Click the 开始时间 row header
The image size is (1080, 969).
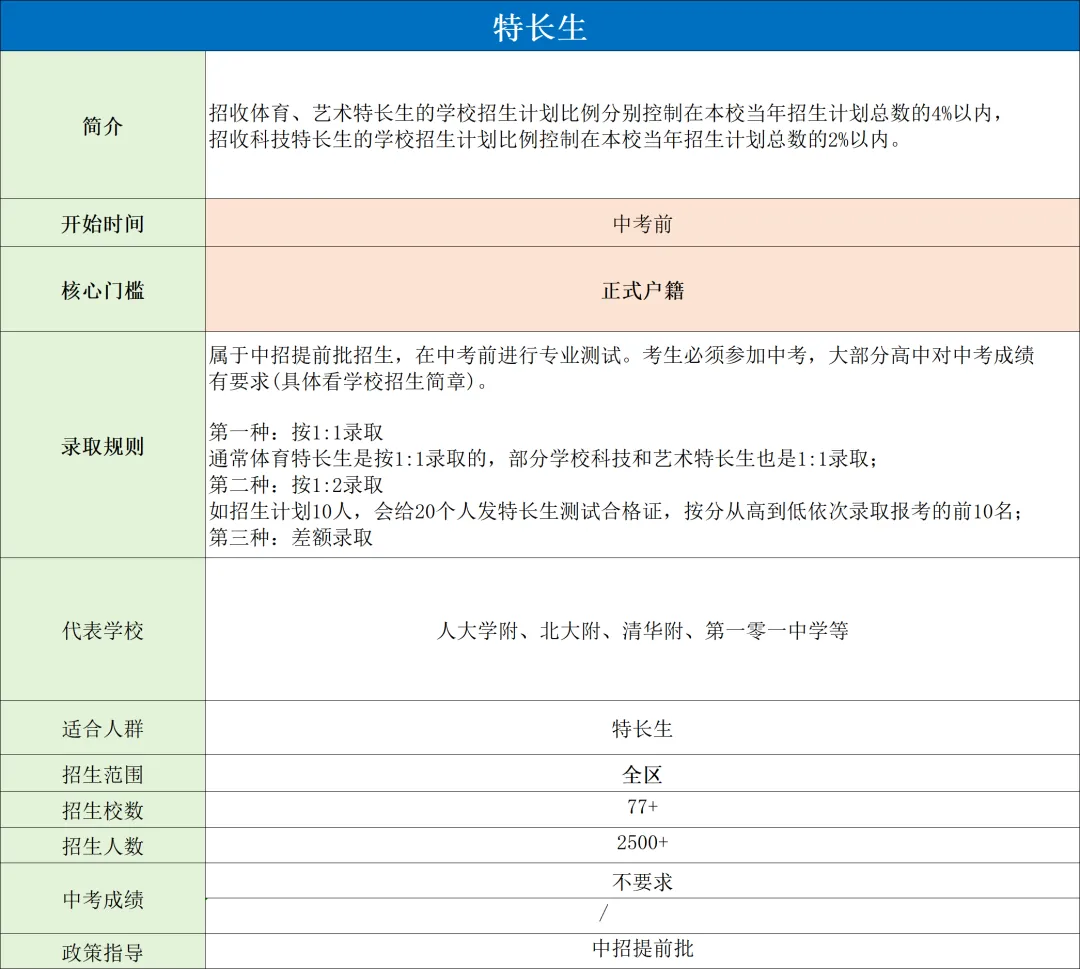(x=103, y=224)
